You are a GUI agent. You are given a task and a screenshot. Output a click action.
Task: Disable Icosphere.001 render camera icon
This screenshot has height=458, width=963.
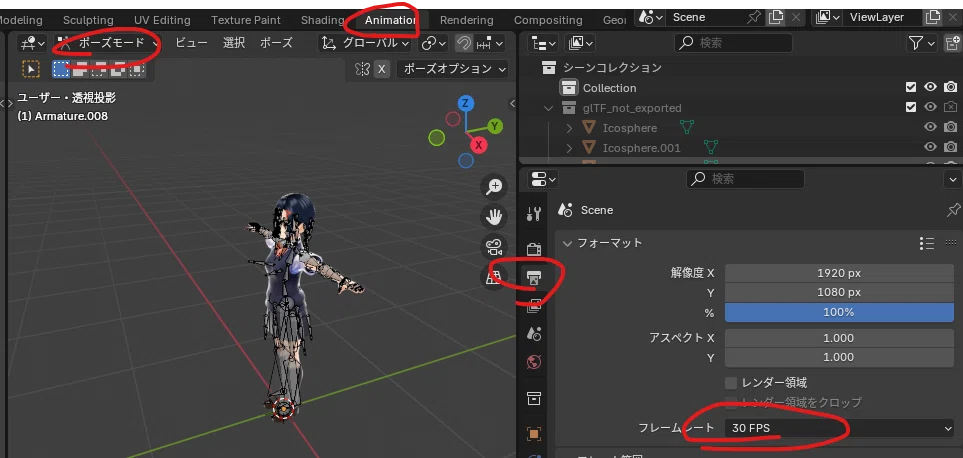pyautogui.click(x=951, y=147)
